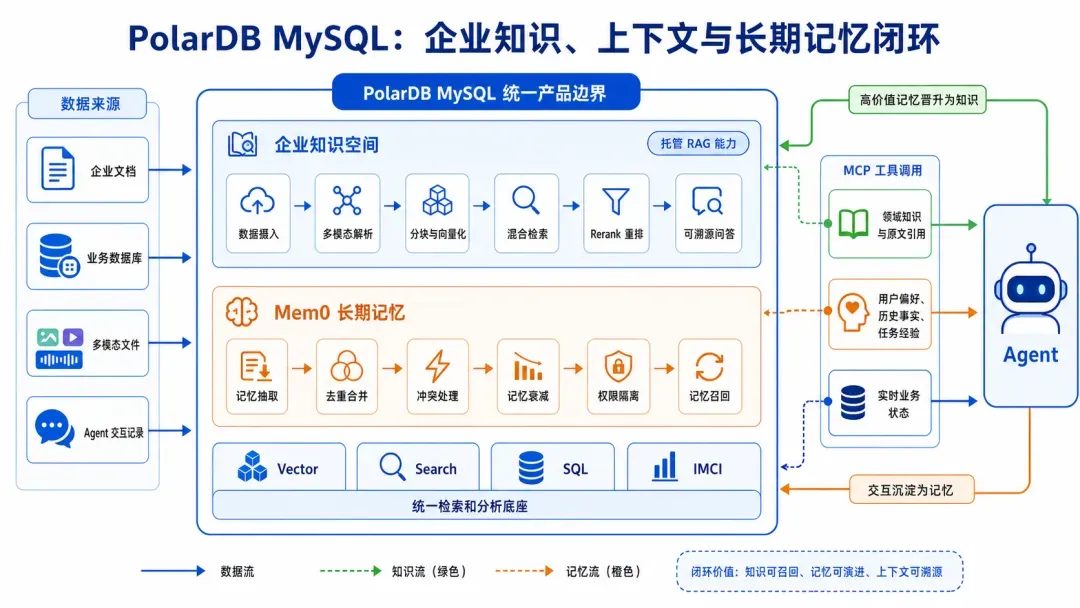Click the 记忆流（橙色）legend label

coord(603,571)
